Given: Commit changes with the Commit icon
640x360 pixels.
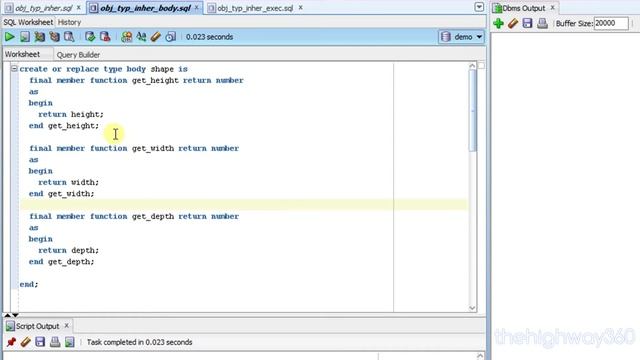Looking at the screenshot, I should [x=90, y=37].
